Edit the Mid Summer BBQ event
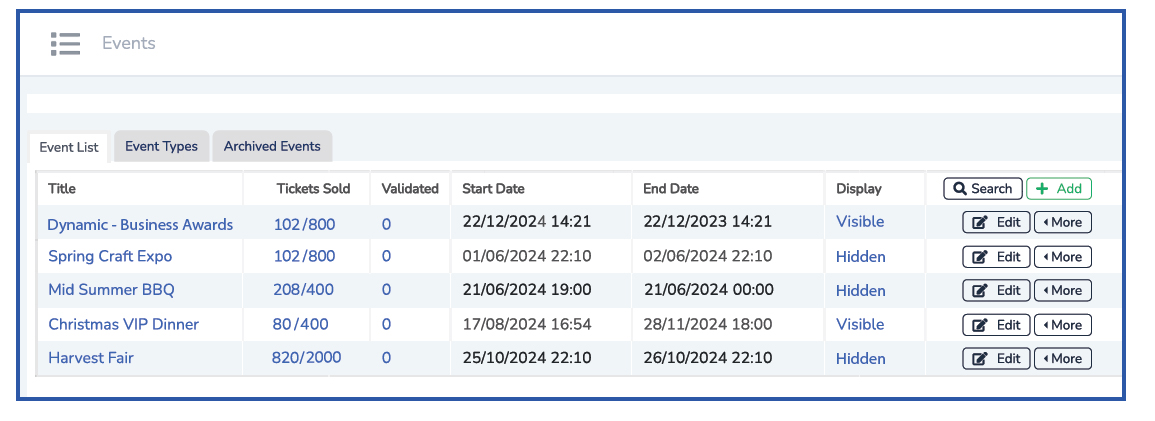The width and height of the screenshot is (1155, 421). tap(996, 291)
